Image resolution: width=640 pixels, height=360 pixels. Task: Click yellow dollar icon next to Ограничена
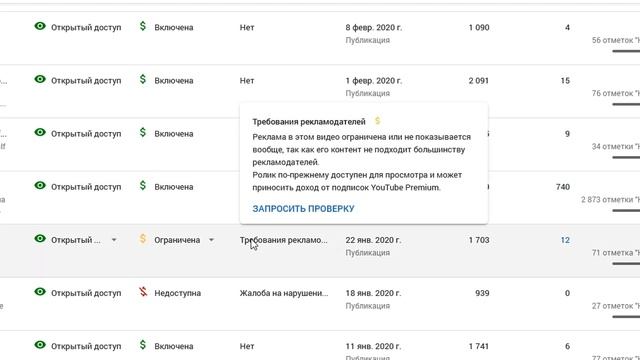142,239
